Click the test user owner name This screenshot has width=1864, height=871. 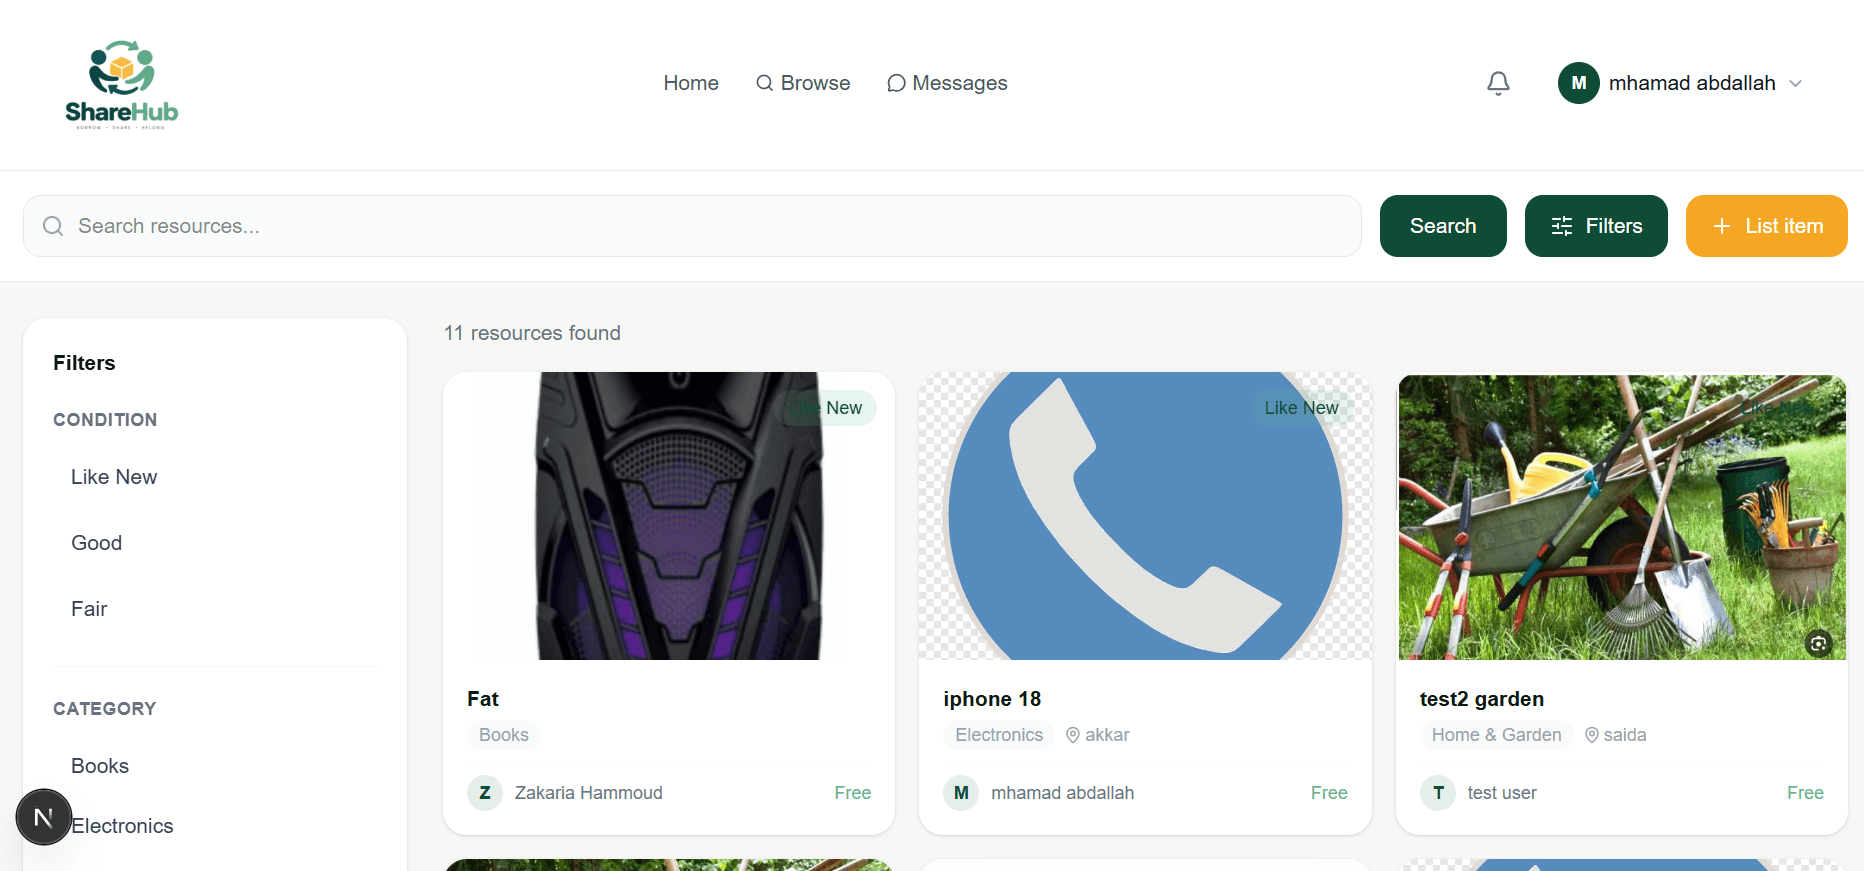point(1502,793)
